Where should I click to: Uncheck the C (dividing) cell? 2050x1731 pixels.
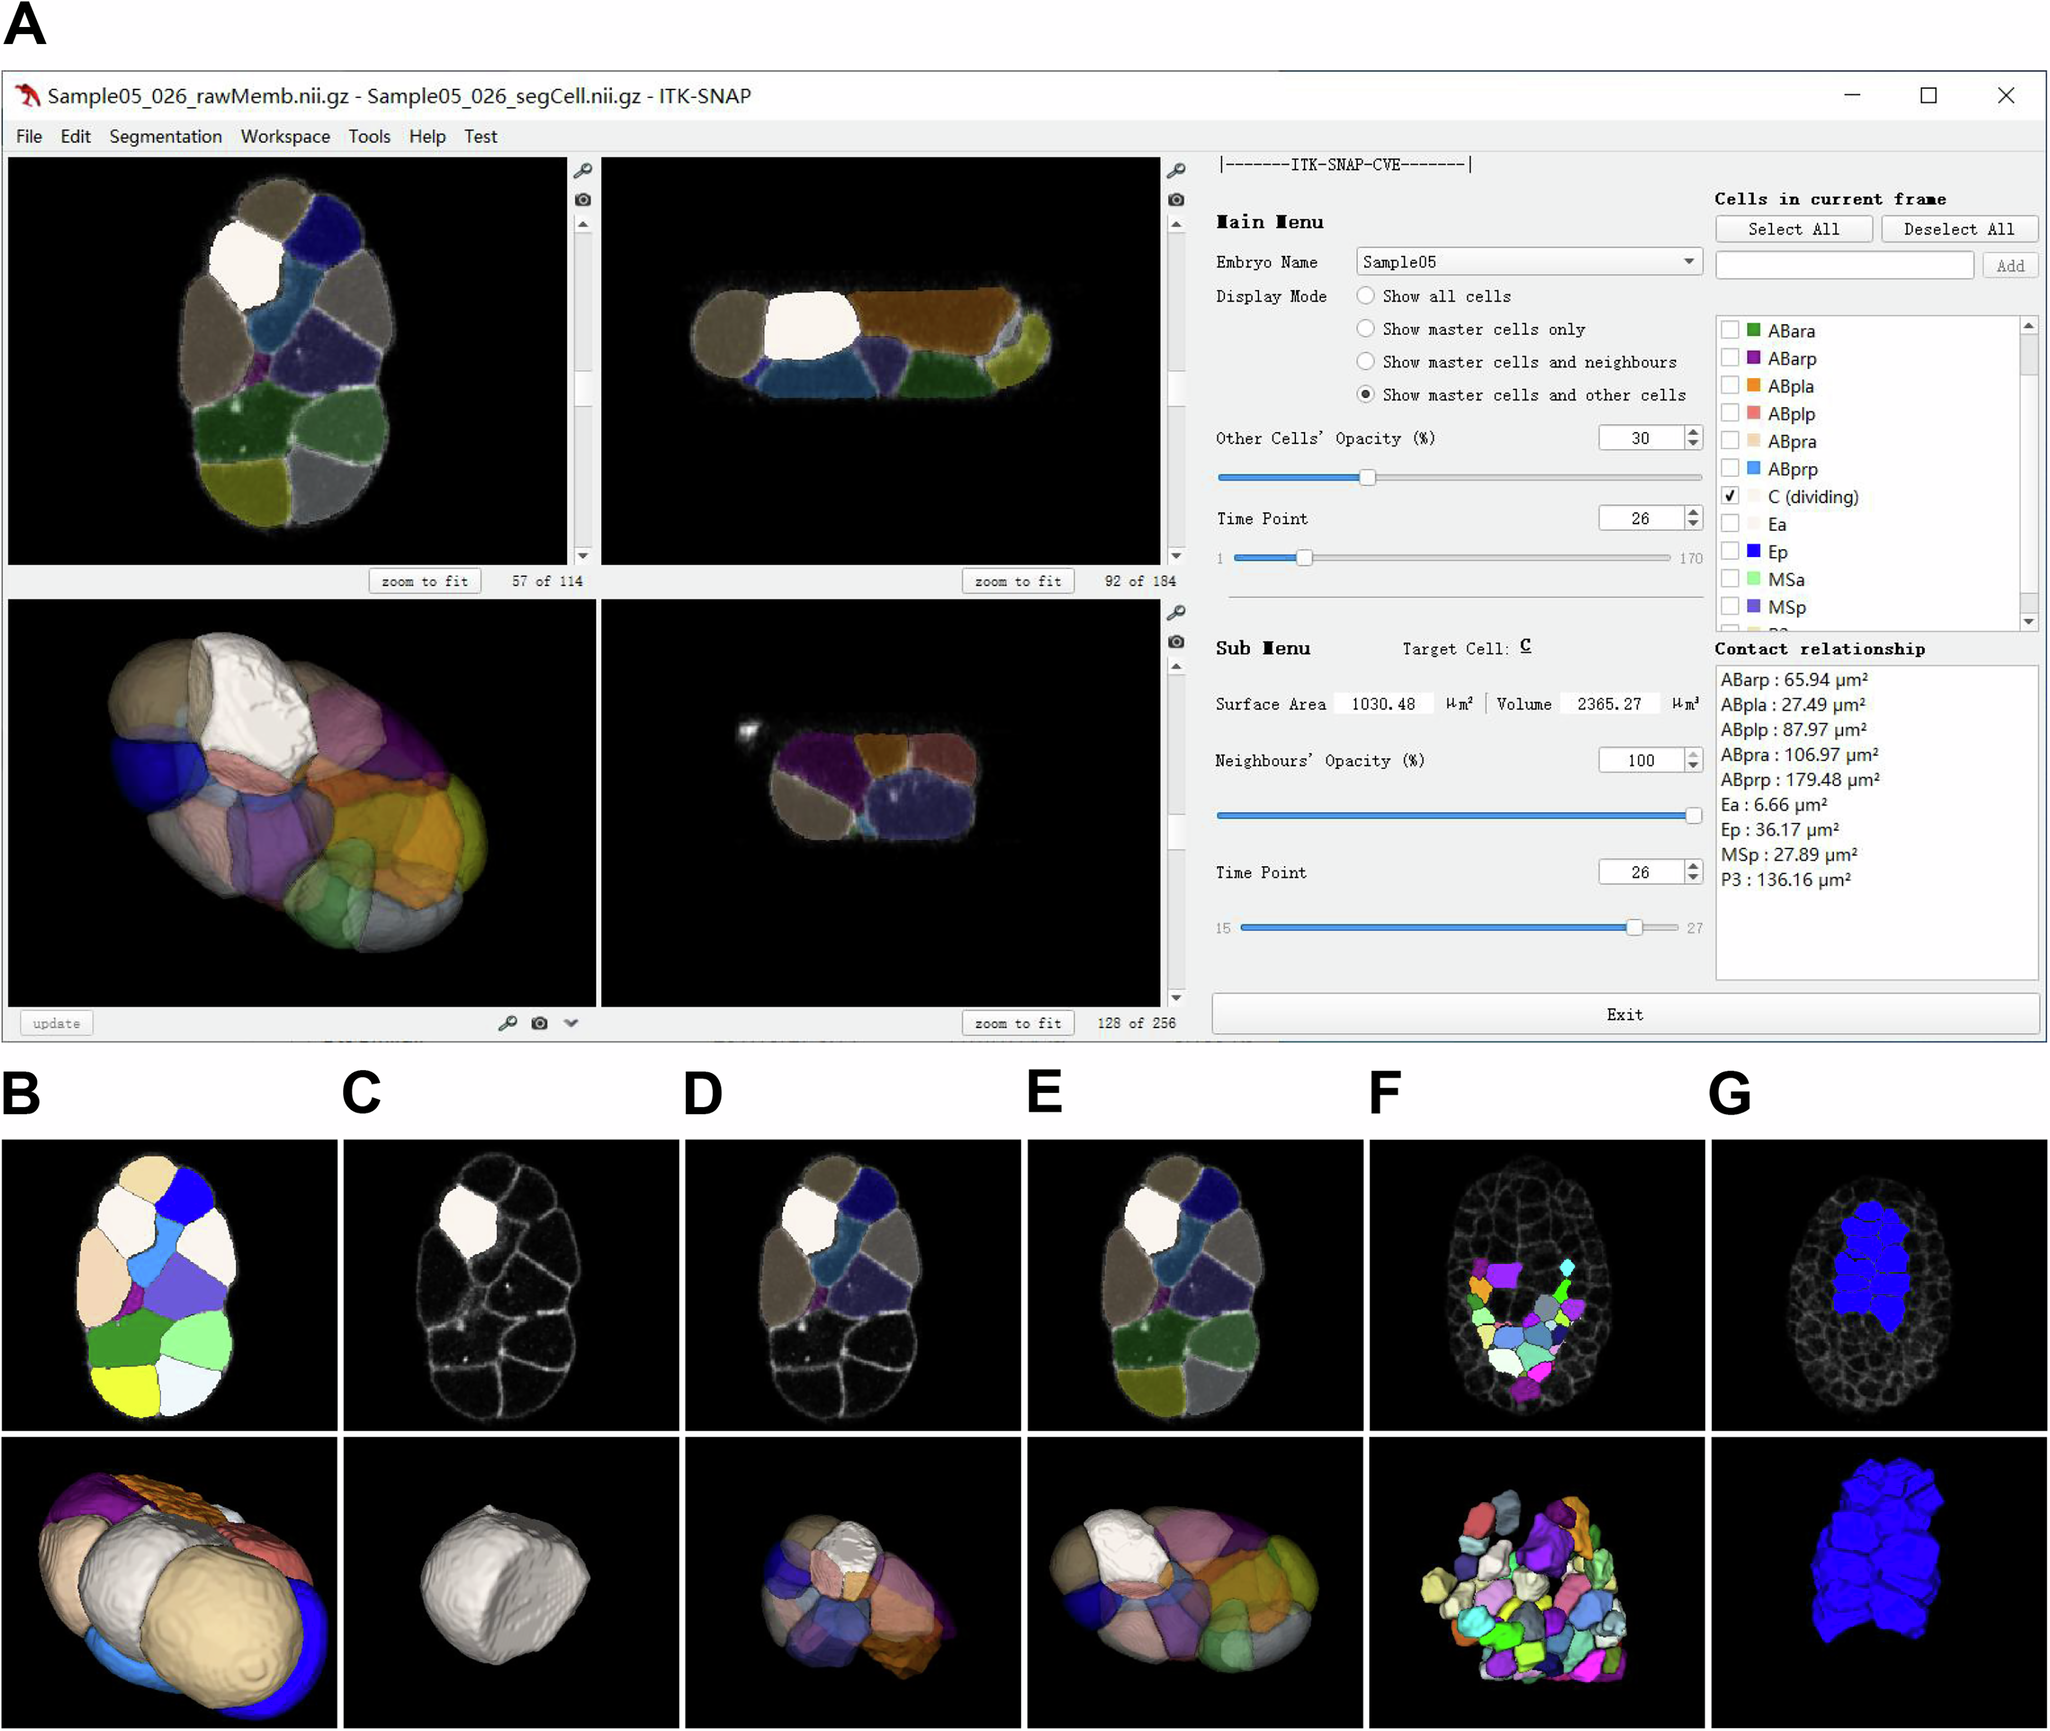coord(1731,496)
